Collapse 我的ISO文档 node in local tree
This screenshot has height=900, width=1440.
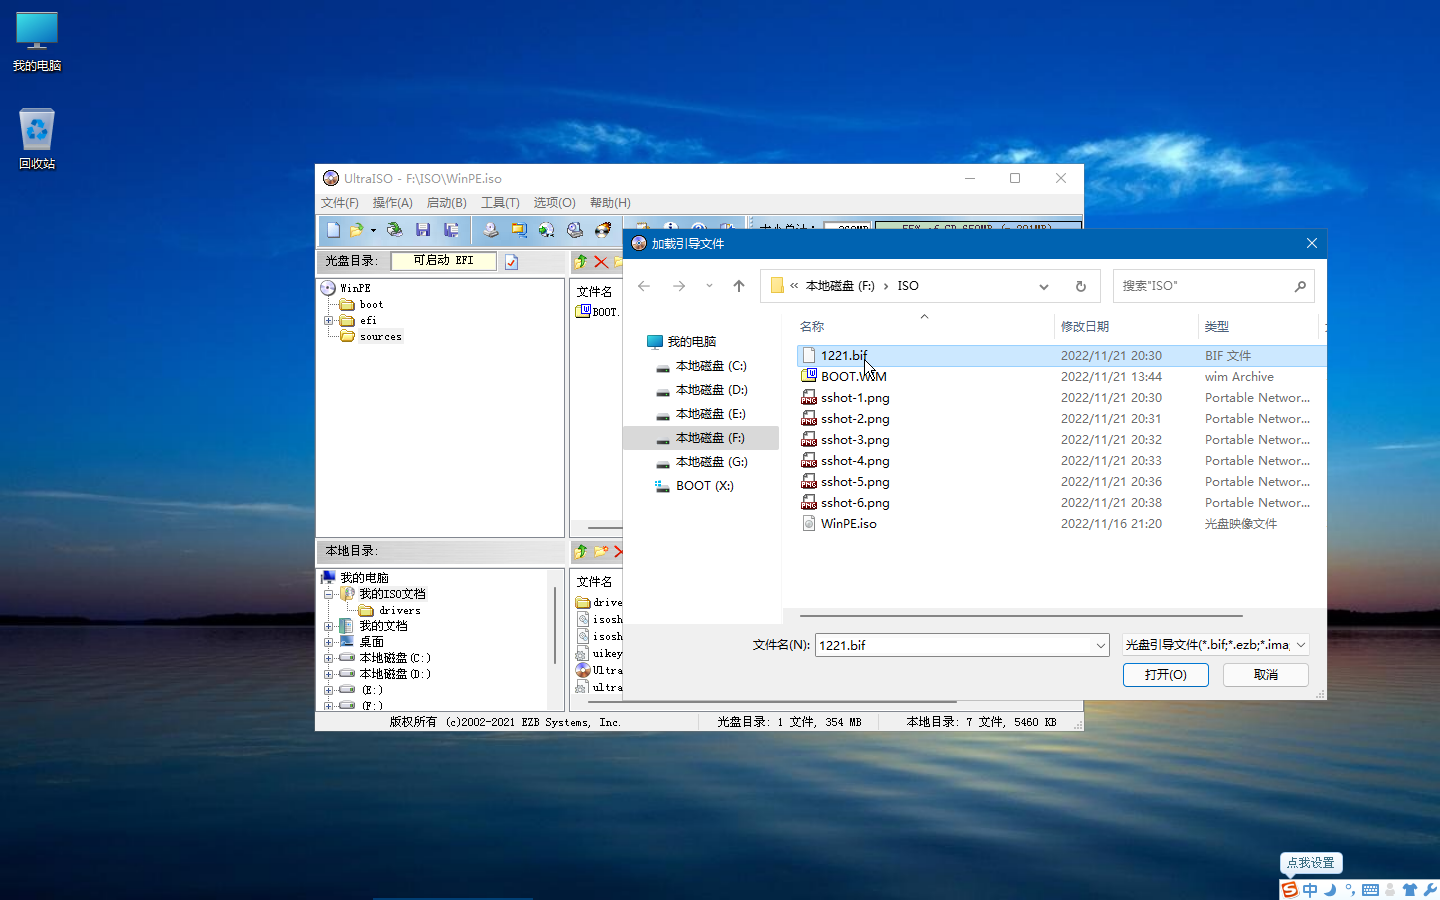[x=328, y=594]
